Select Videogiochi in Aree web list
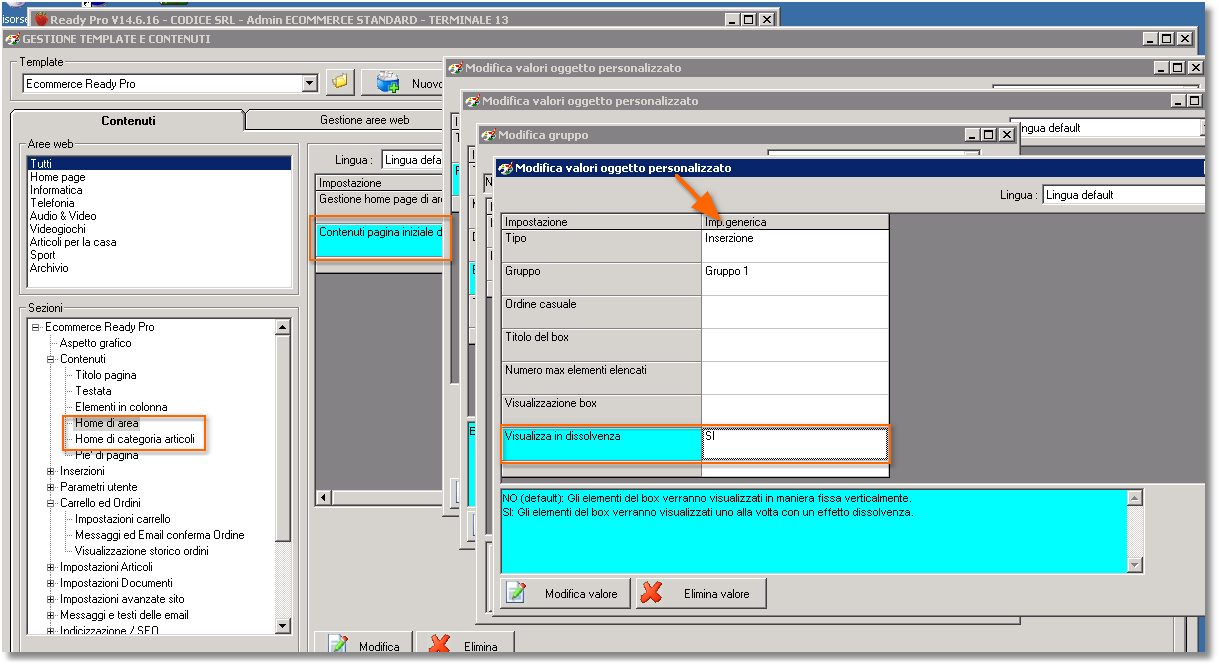The width and height of the screenshot is (1219, 666). [57, 229]
